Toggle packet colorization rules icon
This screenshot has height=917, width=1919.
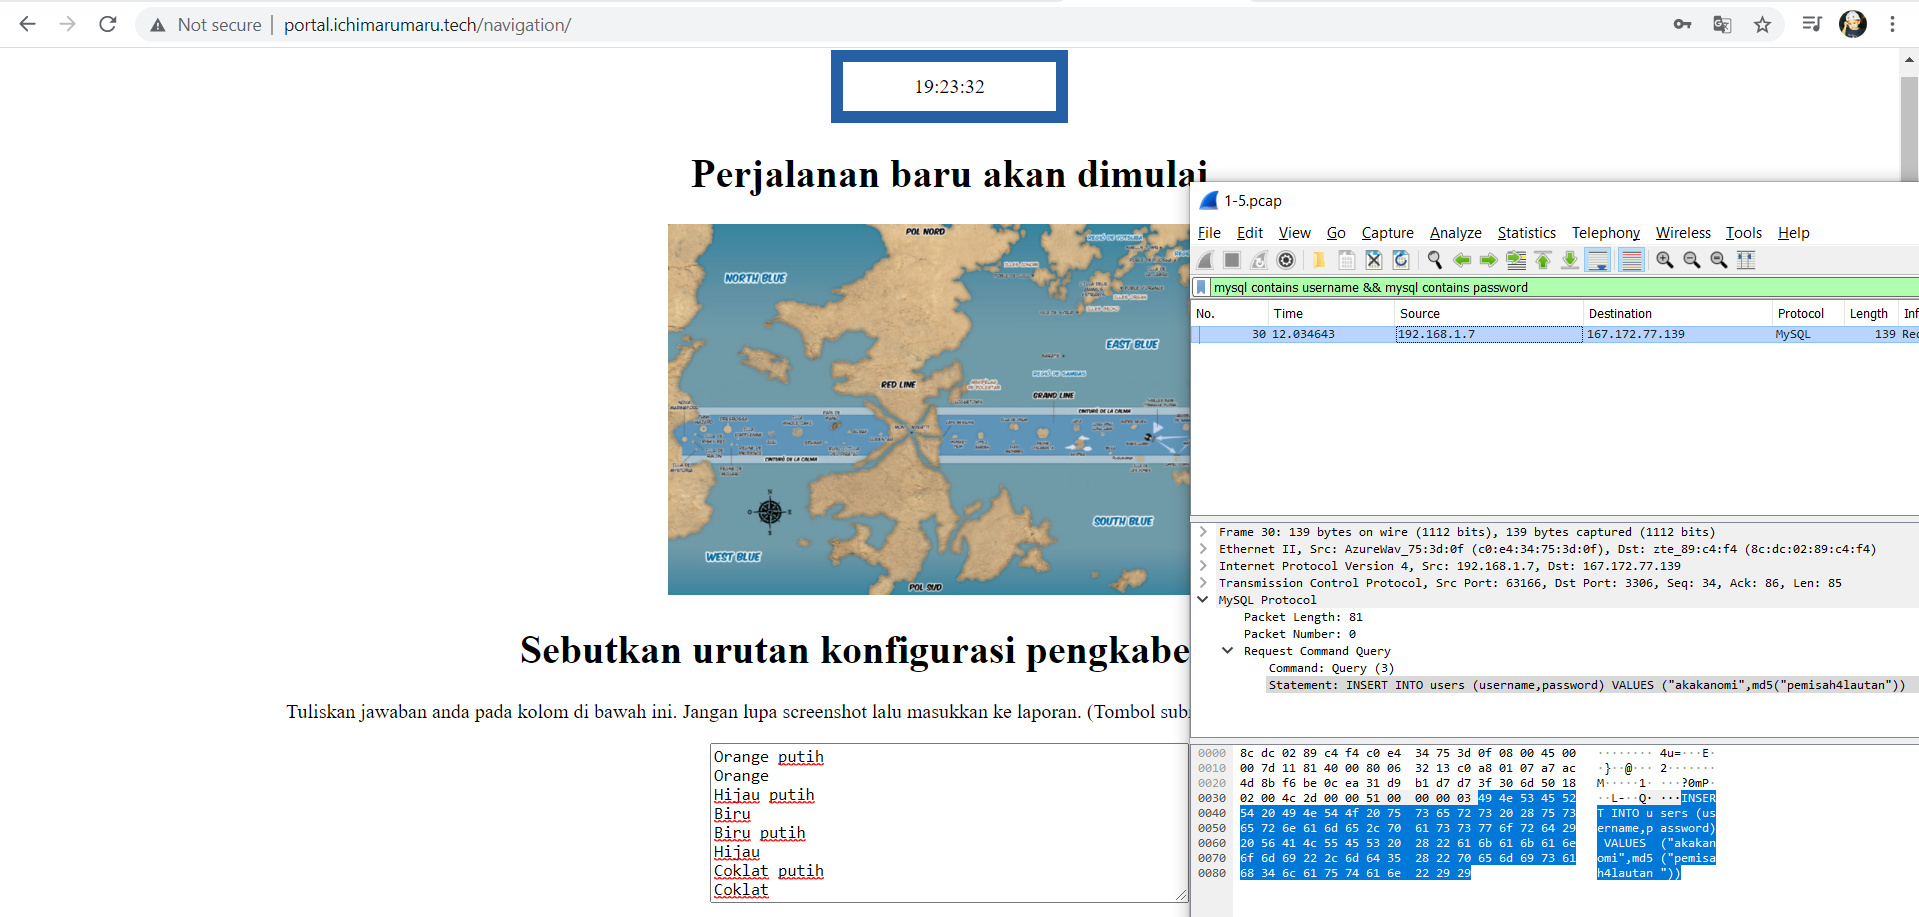click(x=1631, y=260)
